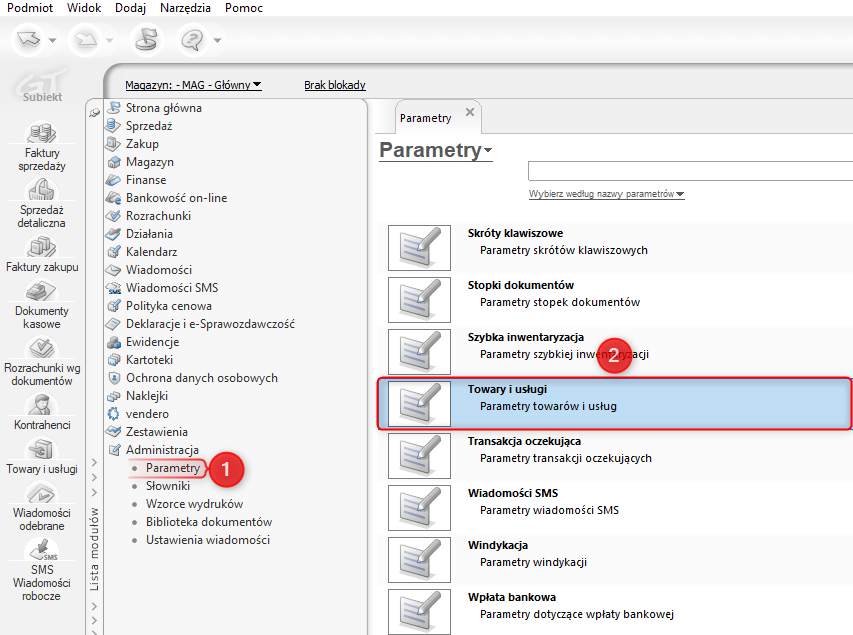Image resolution: width=853 pixels, height=635 pixels.
Task: Open back button history dropdown arrow
Action: pos(52,40)
